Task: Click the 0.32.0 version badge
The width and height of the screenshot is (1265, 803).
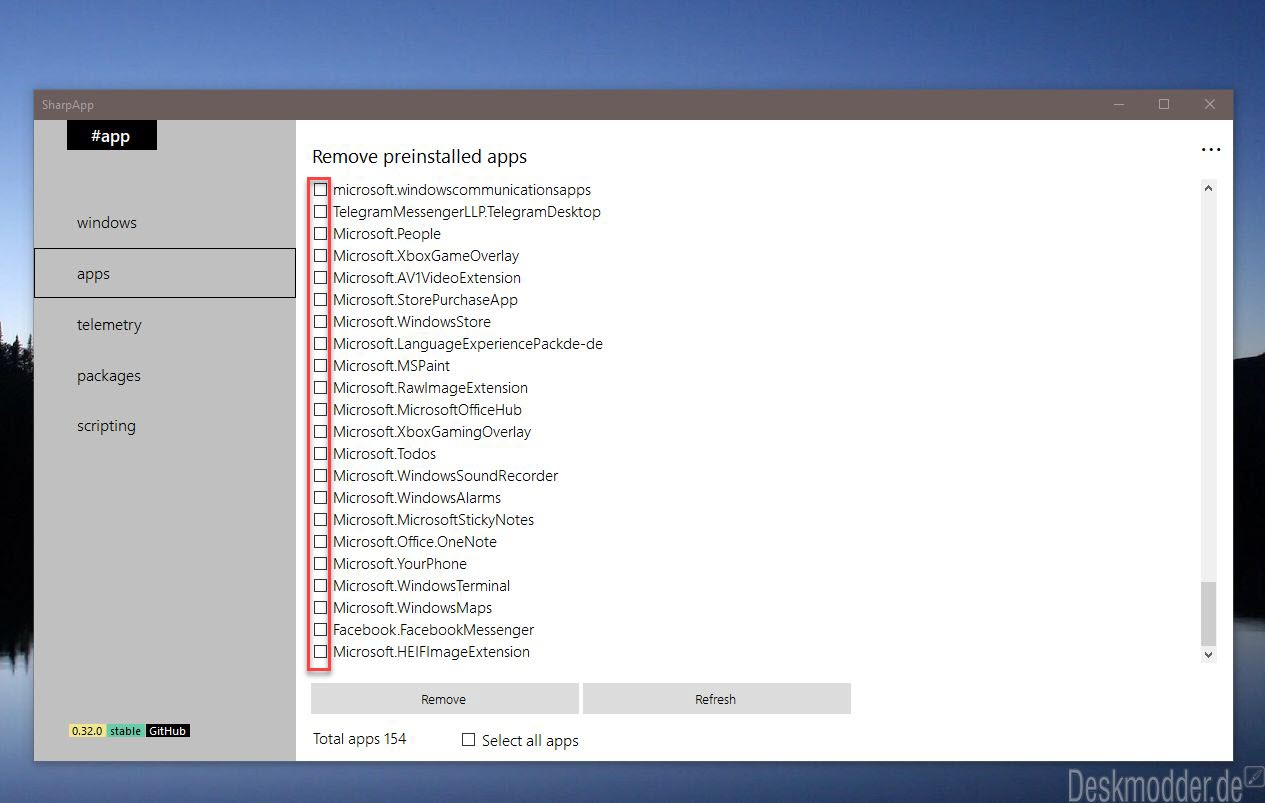Action: pyautogui.click(x=87, y=731)
